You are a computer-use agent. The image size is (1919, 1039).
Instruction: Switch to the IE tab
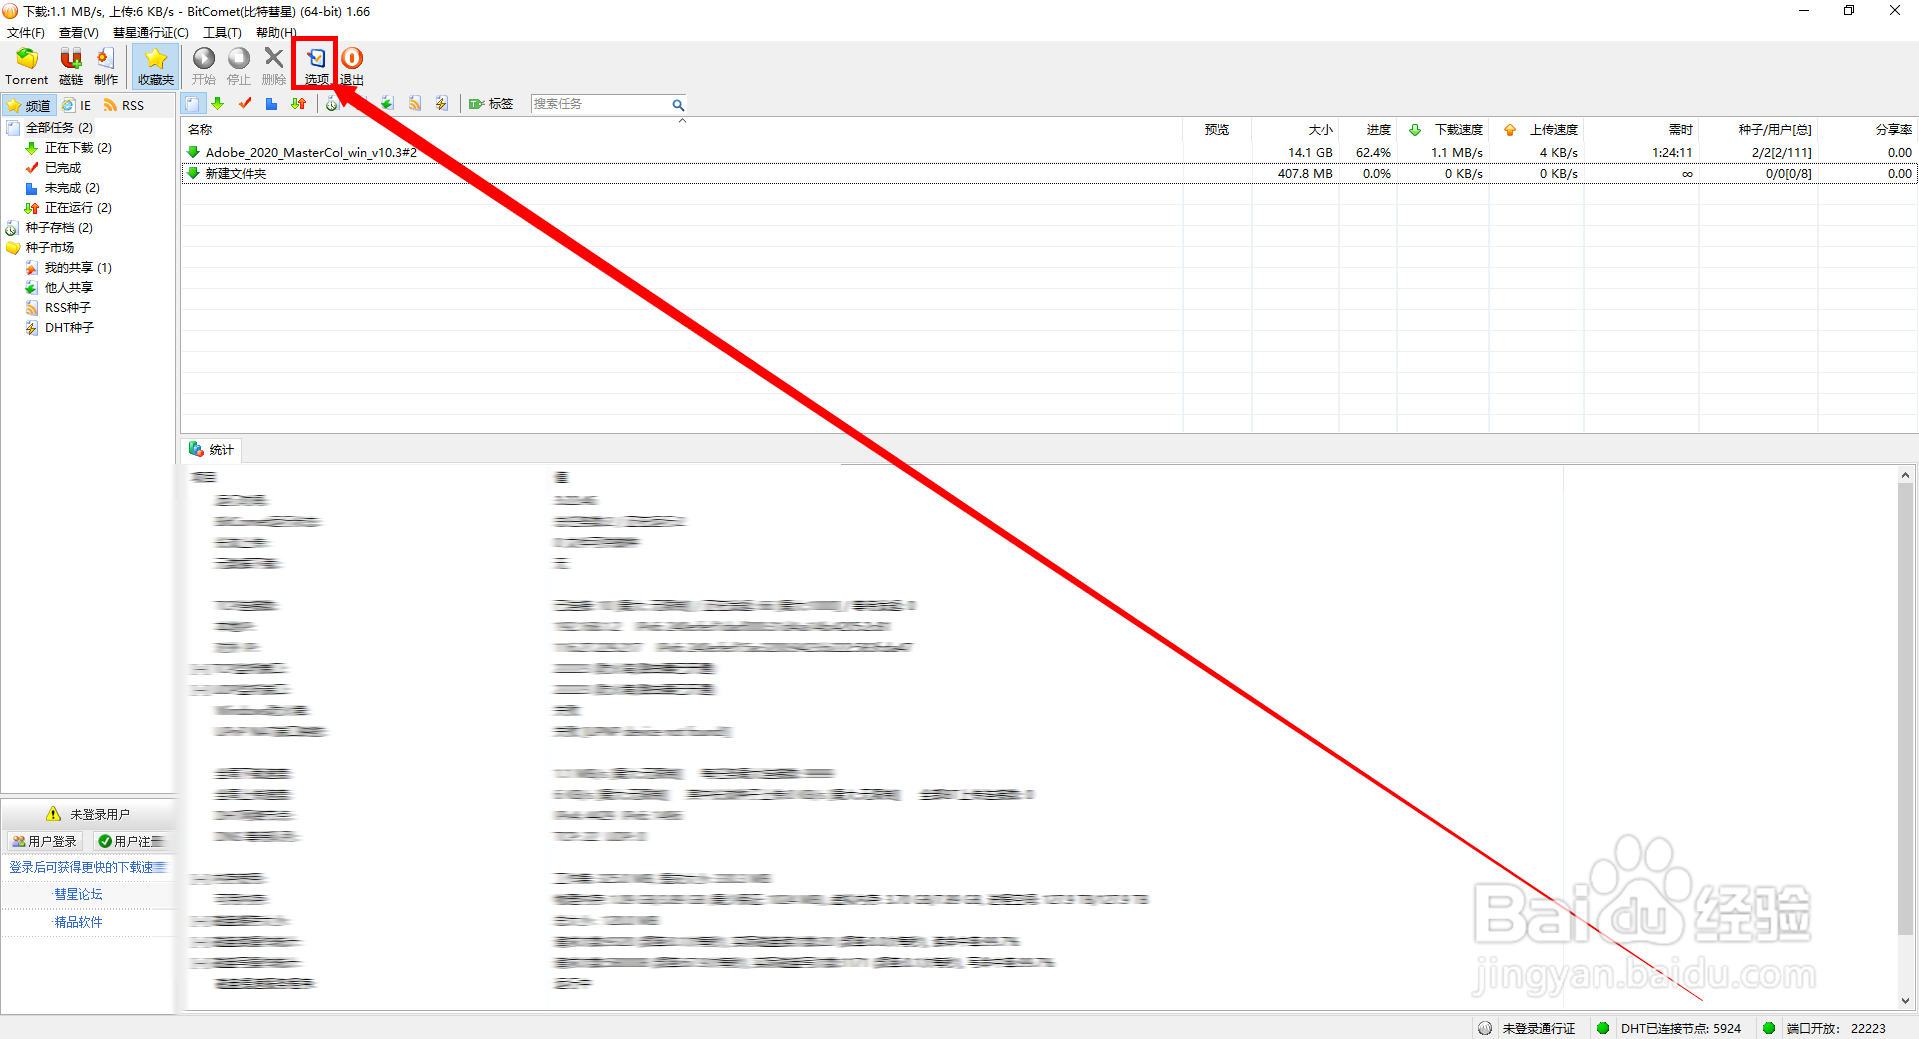pyautogui.click(x=76, y=105)
